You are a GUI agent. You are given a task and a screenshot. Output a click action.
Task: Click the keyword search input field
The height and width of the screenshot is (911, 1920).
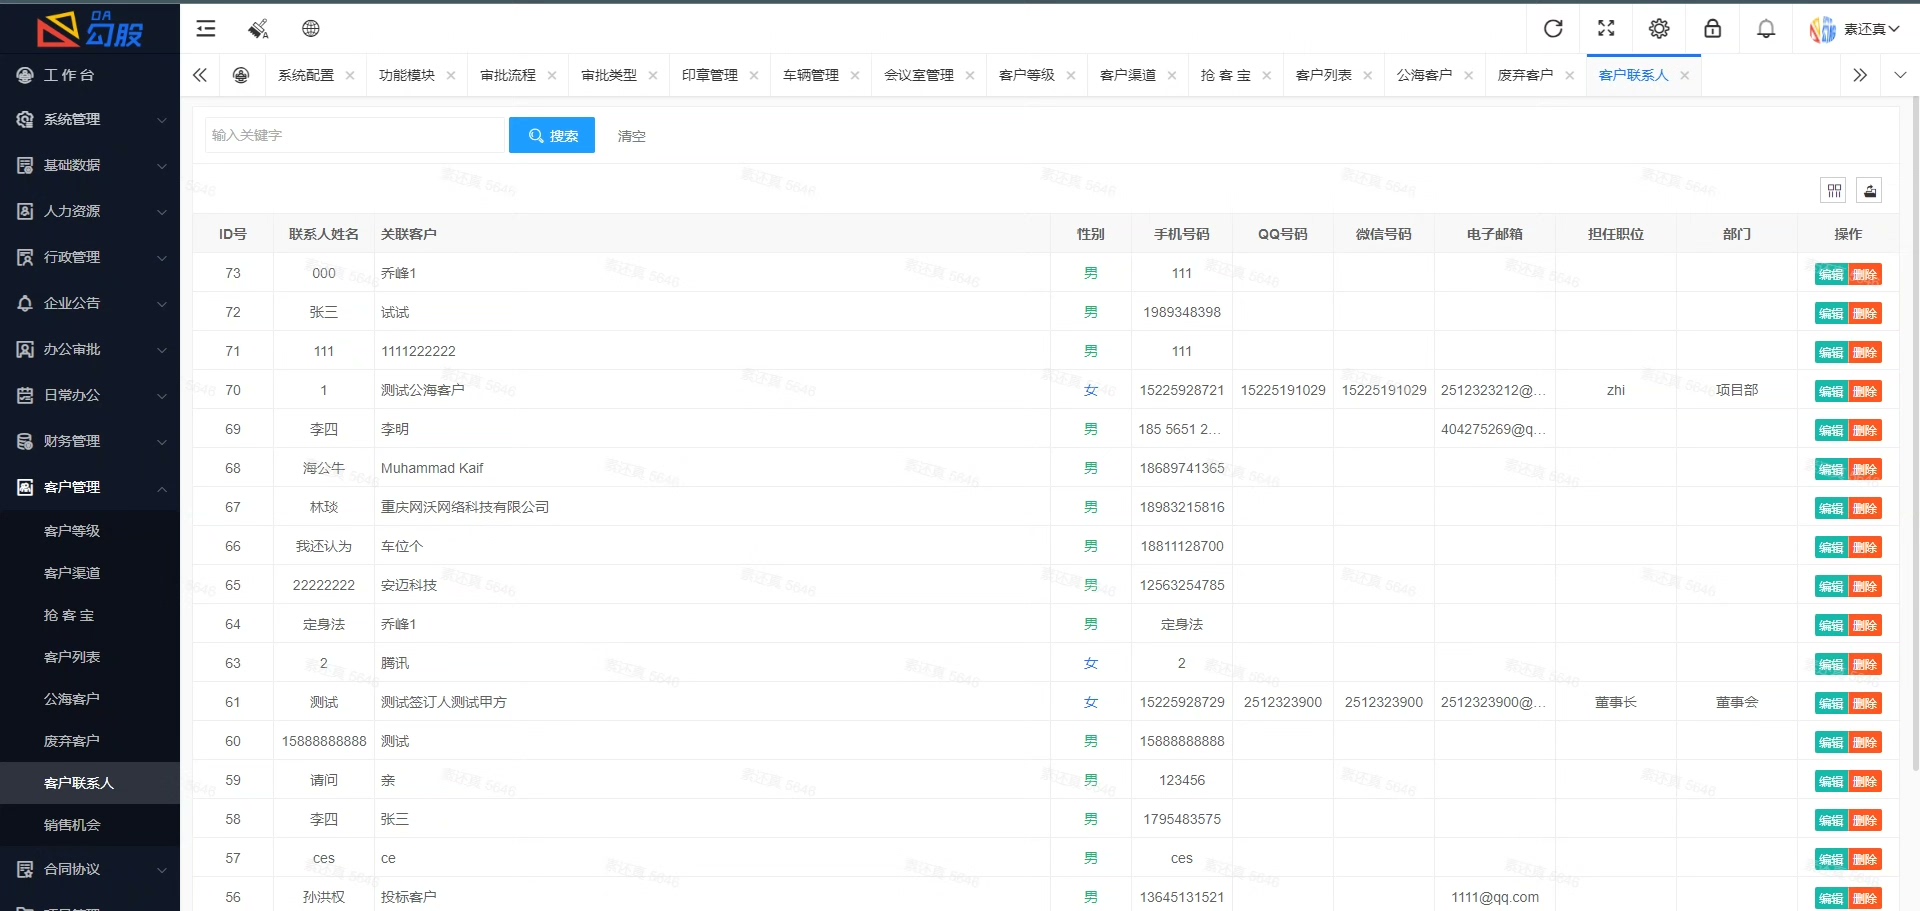(355, 136)
